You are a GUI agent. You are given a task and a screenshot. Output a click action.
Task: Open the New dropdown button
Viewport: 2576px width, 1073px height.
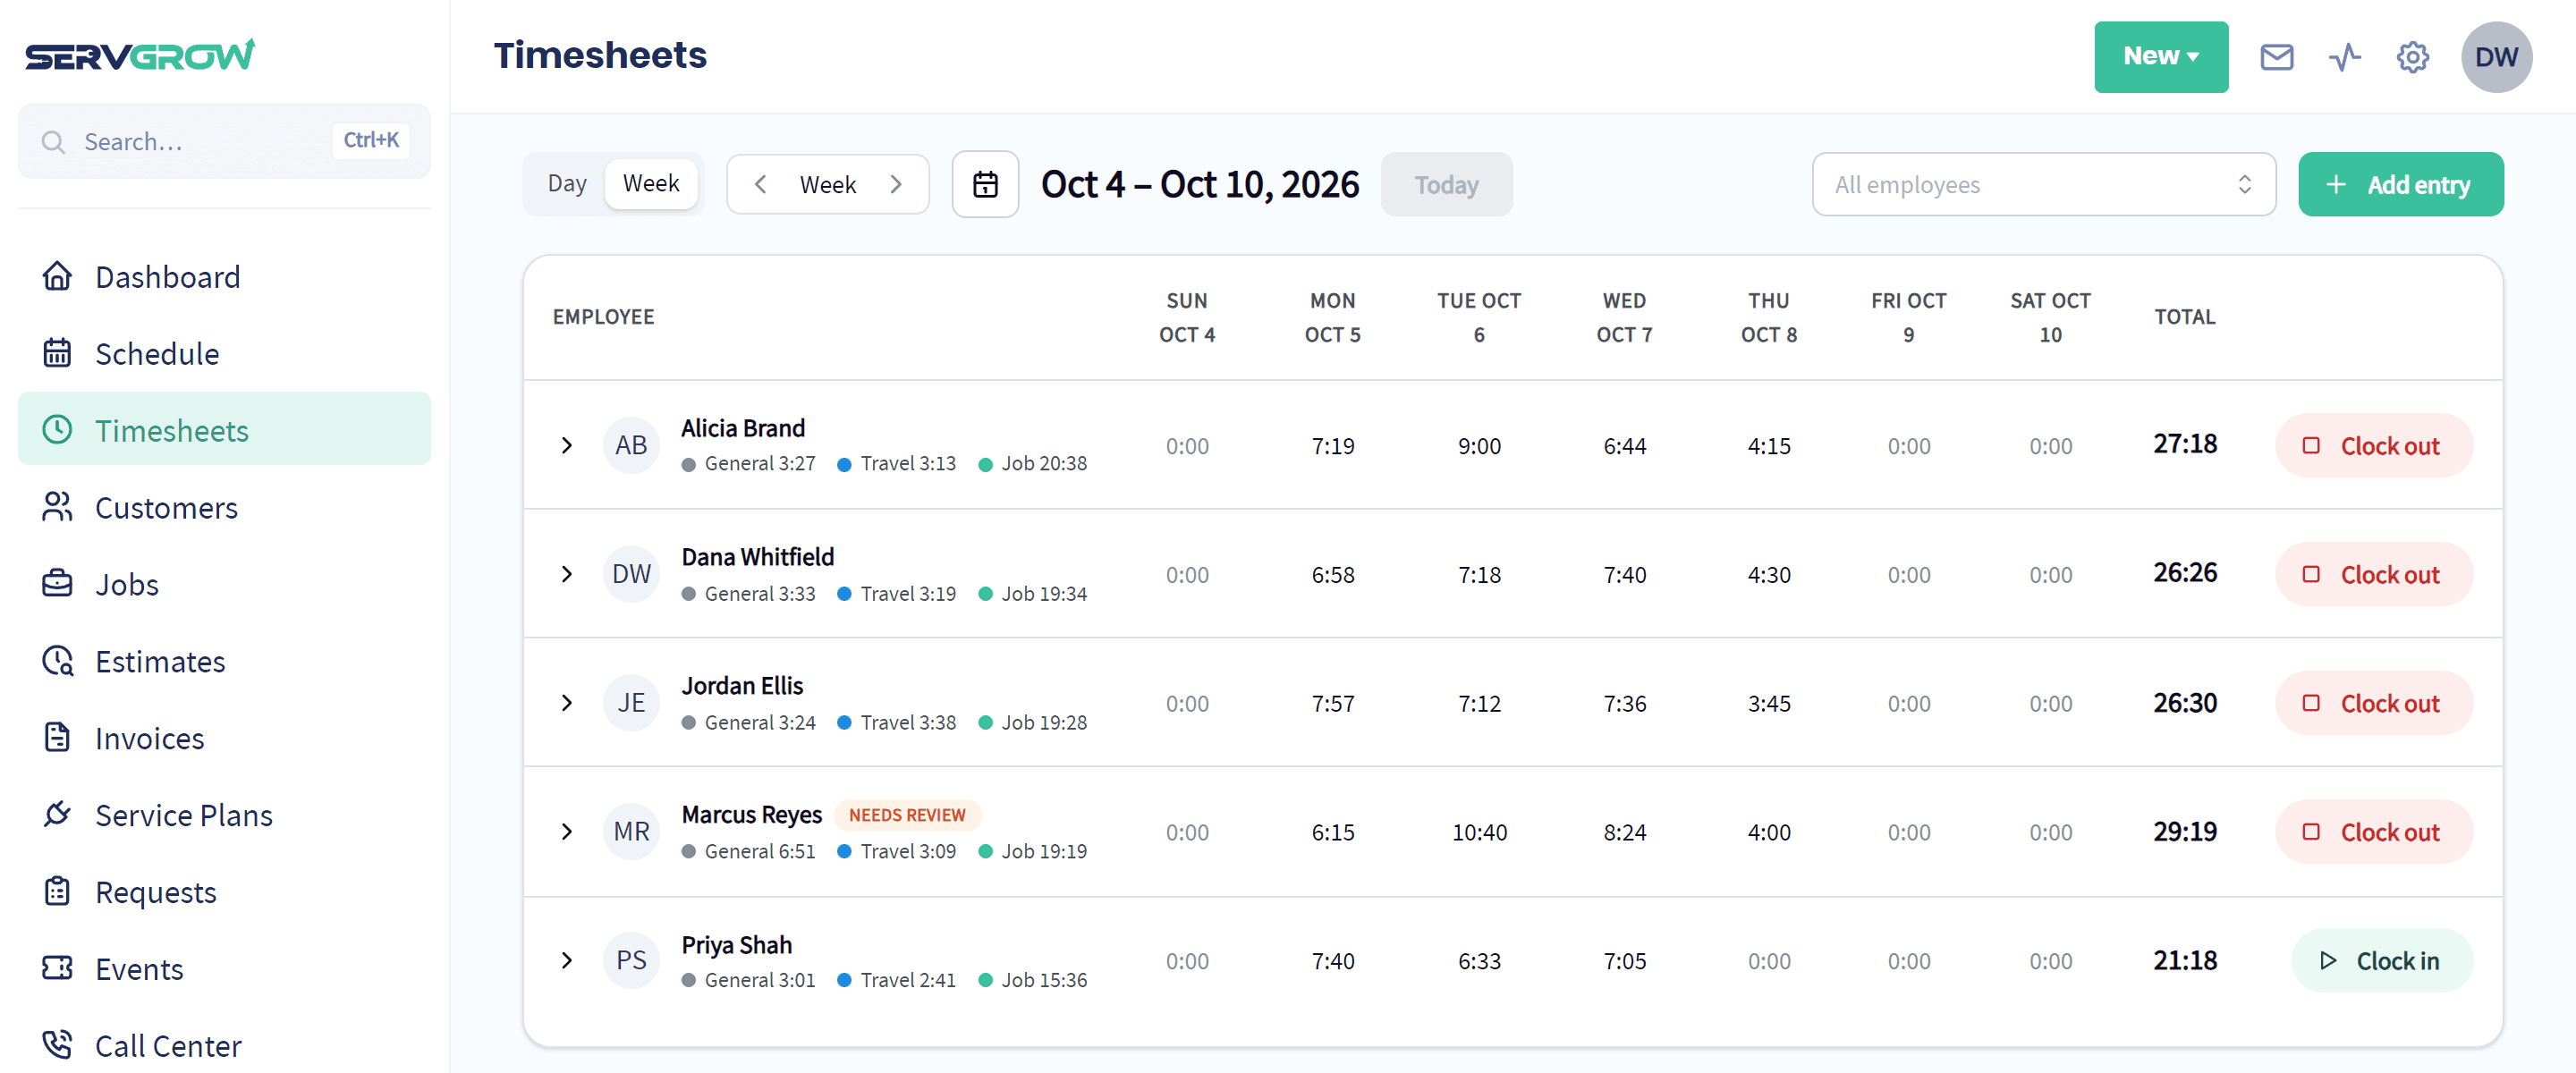tap(2160, 57)
